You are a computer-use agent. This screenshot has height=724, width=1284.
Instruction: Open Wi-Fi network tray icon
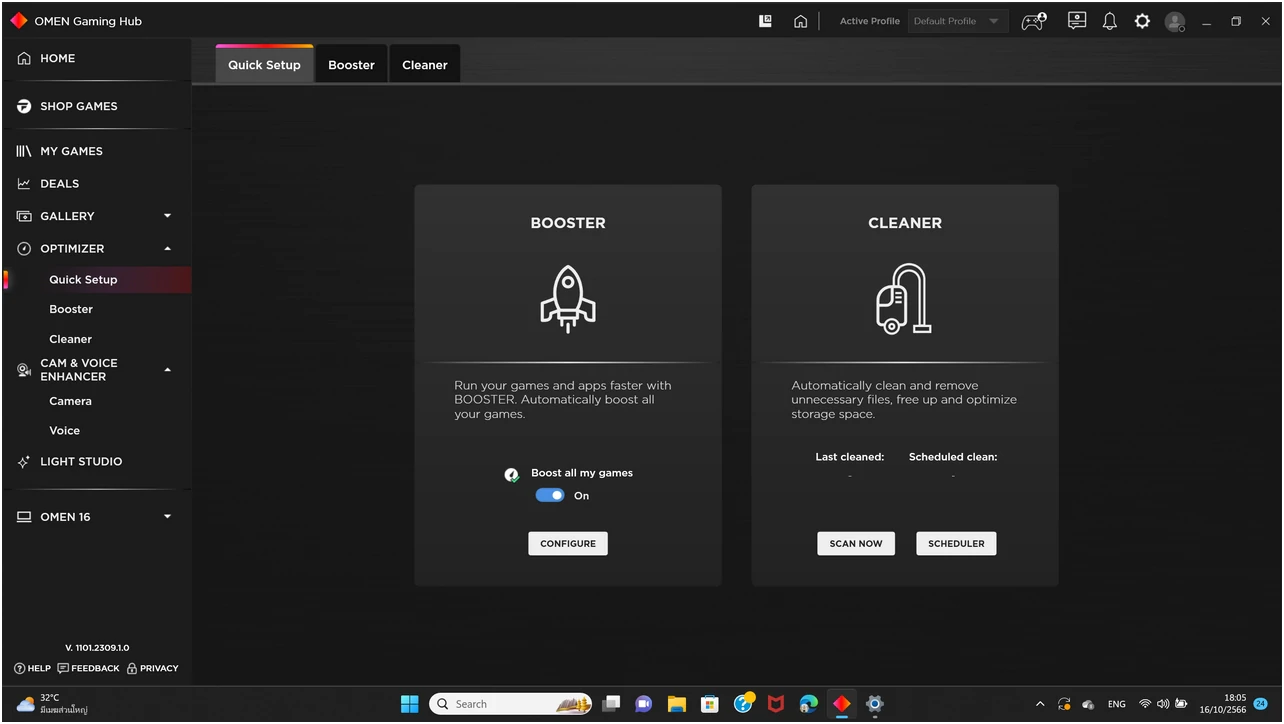coord(1145,704)
